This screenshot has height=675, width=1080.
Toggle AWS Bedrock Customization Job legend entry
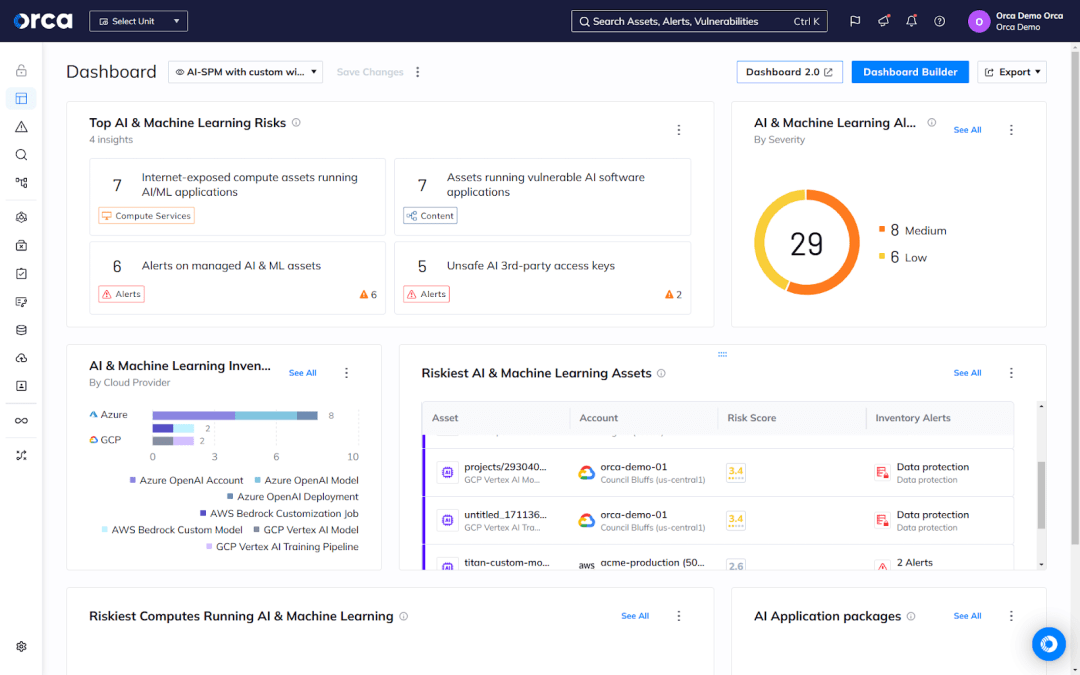(279, 513)
